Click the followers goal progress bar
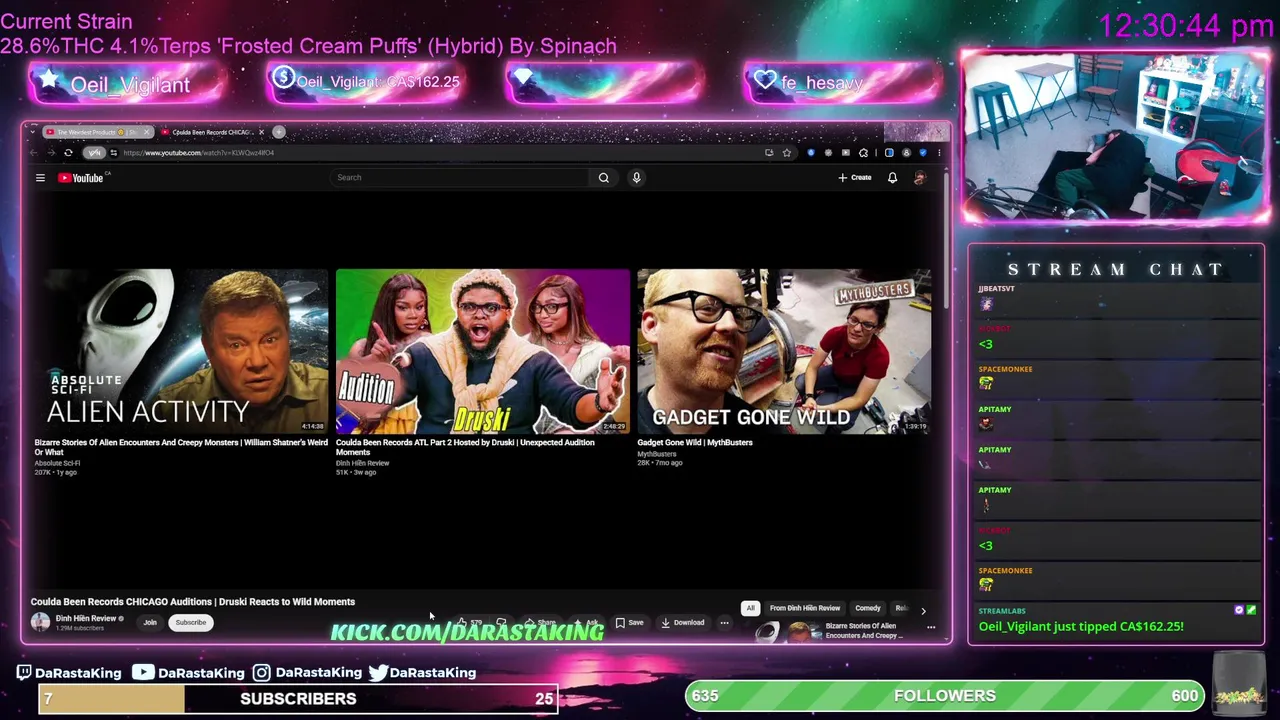1280x720 pixels. [945, 696]
